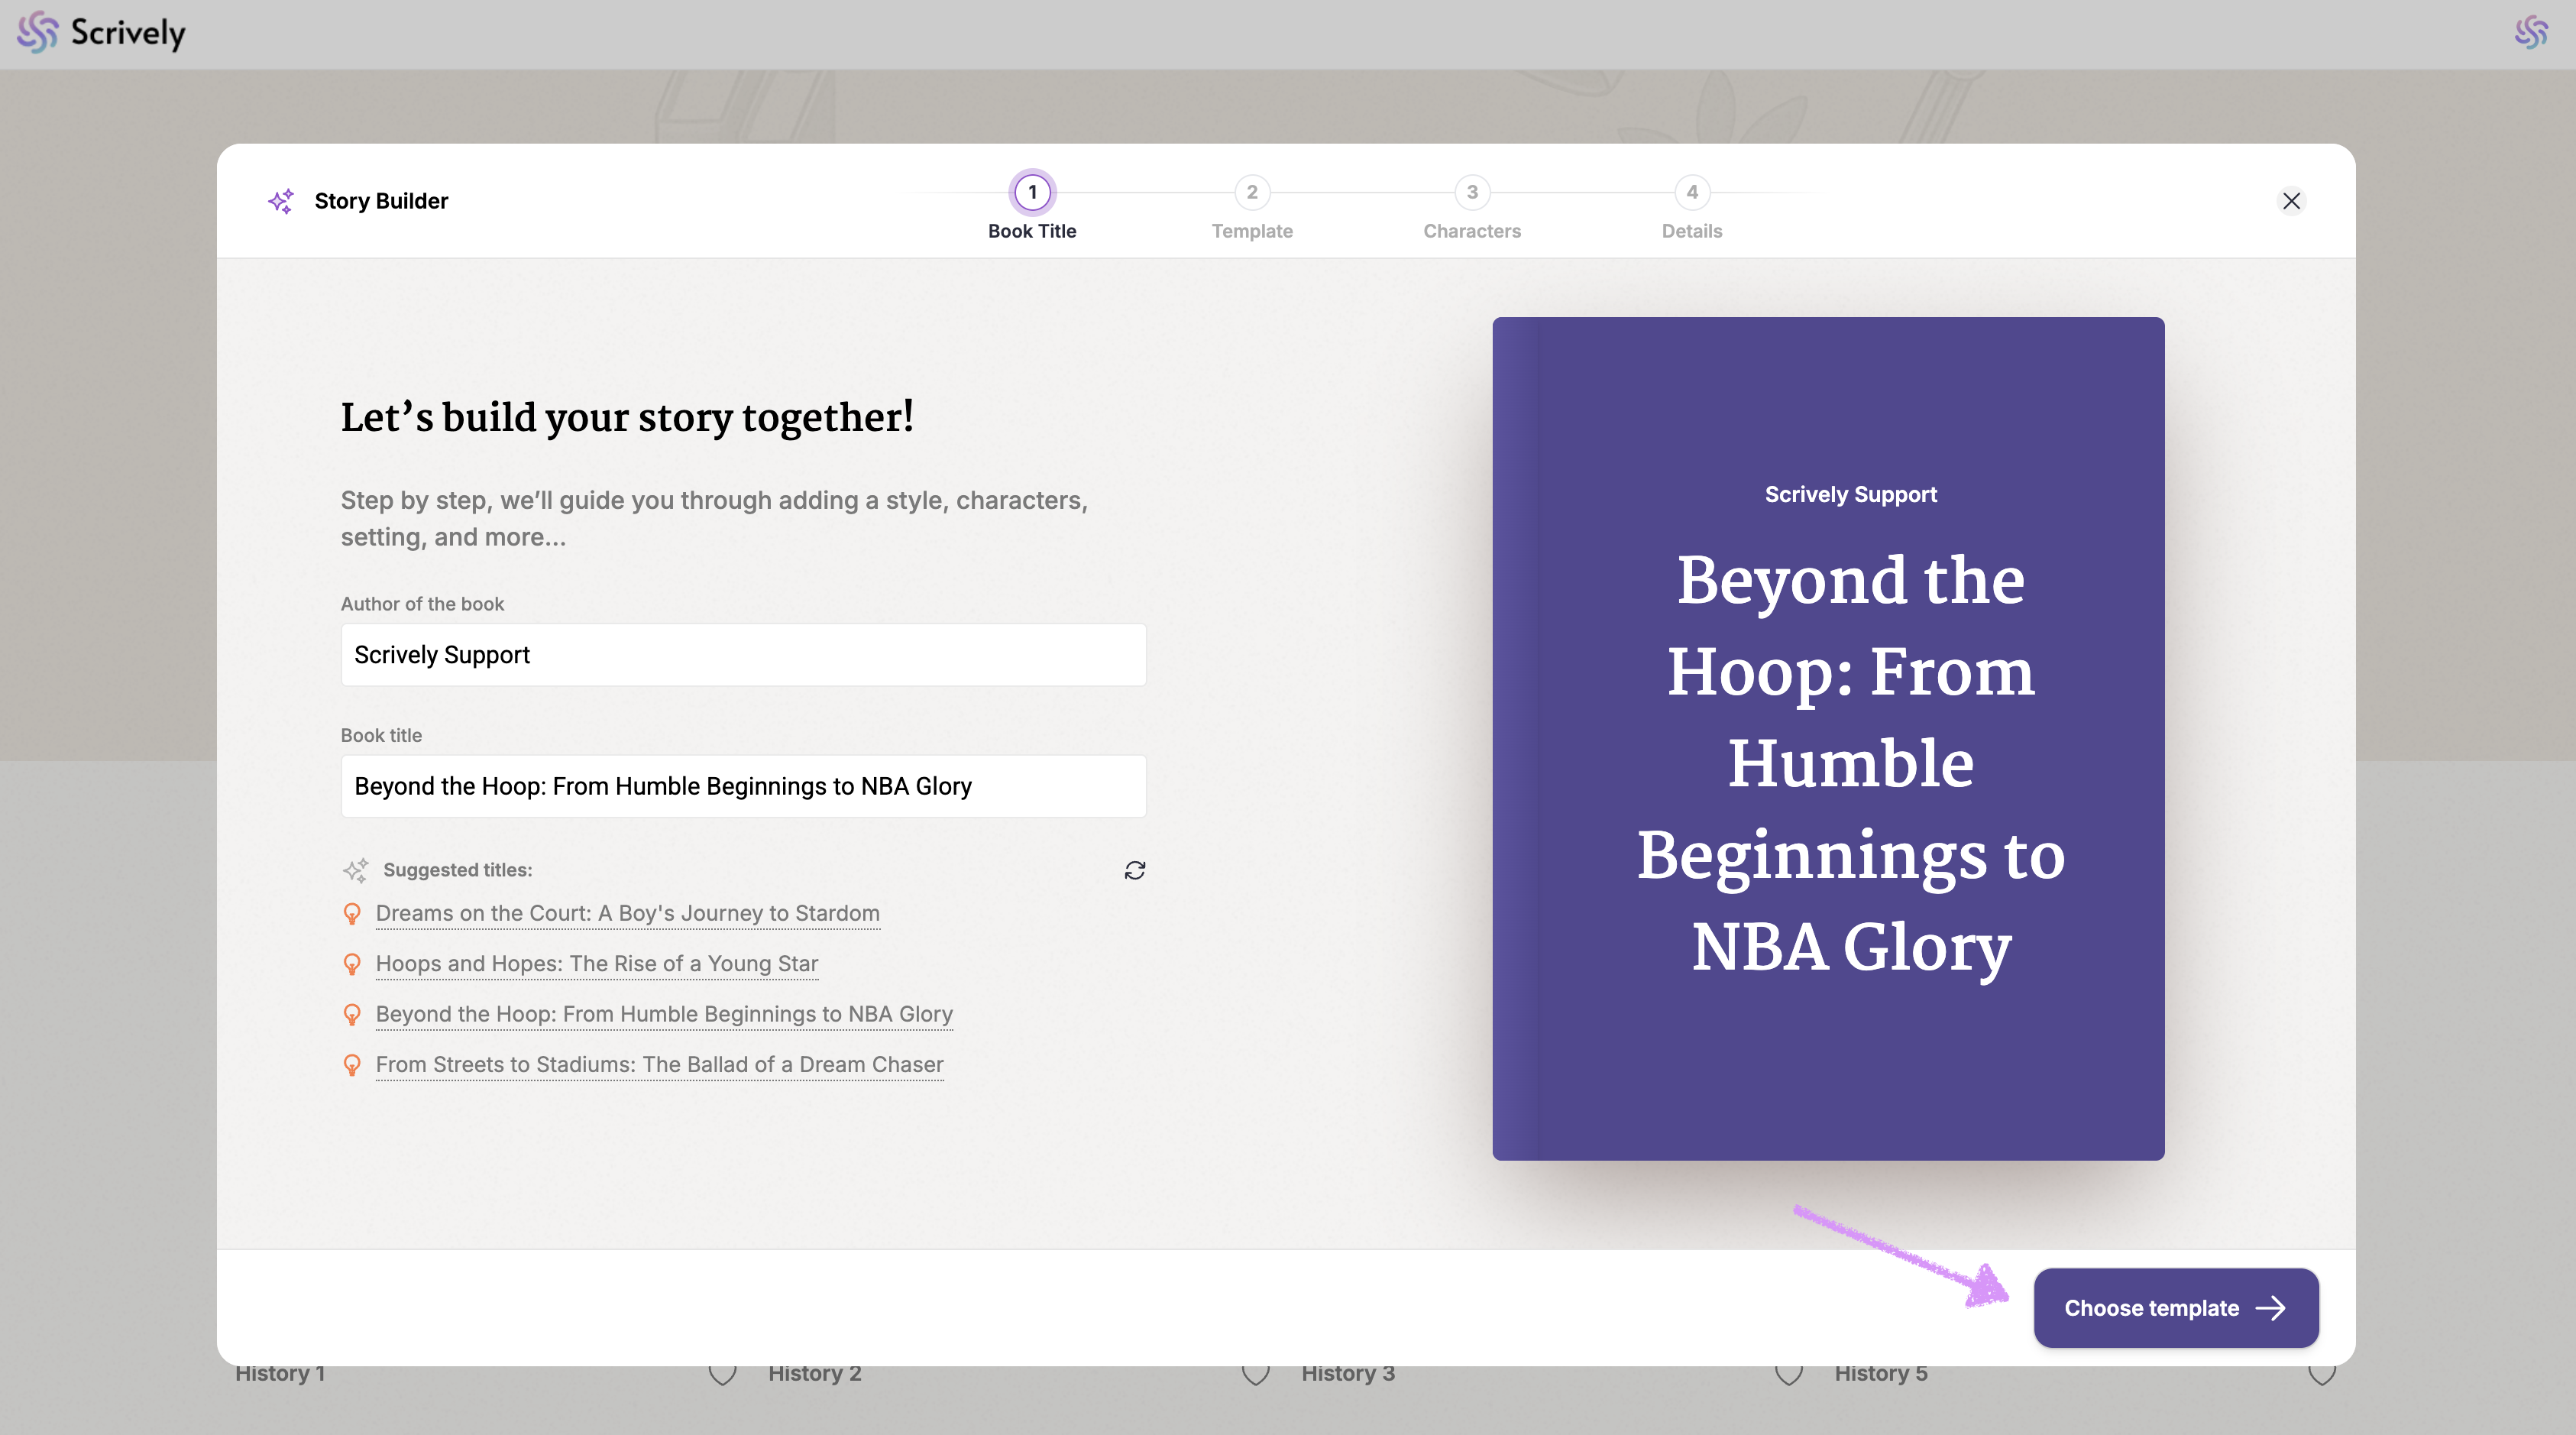Viewport: 2576px width, 1435px height.
Task: Click the lightbulb beside From Streets to Stadiums
Action: point(352,1065)
